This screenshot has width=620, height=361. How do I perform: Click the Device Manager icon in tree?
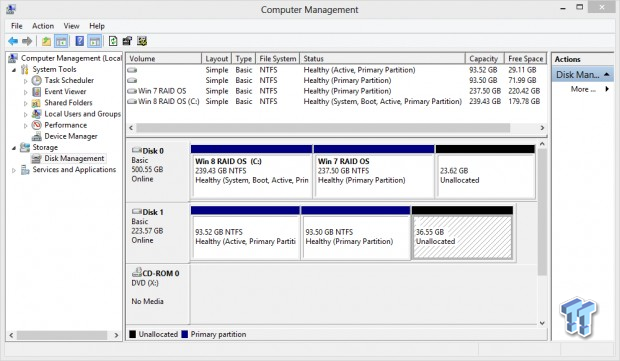(36, 136)
